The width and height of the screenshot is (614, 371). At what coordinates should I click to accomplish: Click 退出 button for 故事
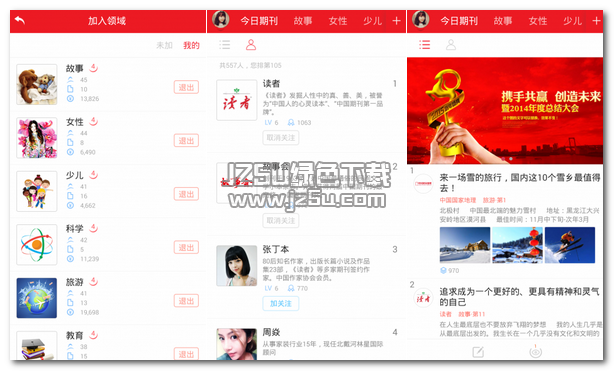(x=186, y=87)
